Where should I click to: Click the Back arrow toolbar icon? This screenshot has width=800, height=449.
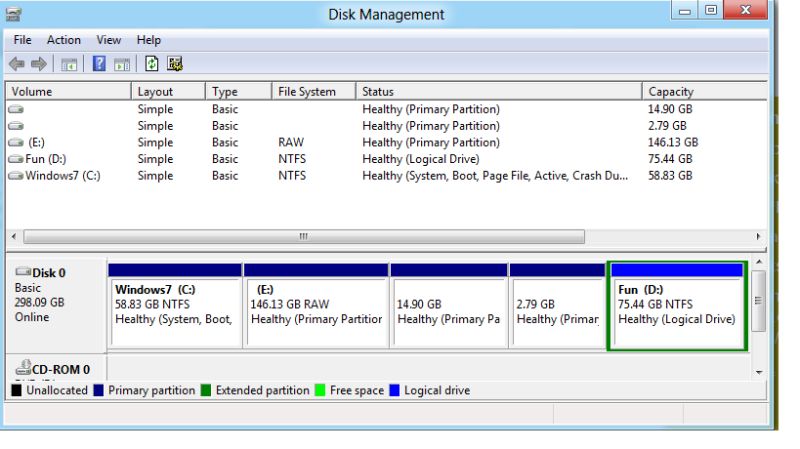coord(17,64)
